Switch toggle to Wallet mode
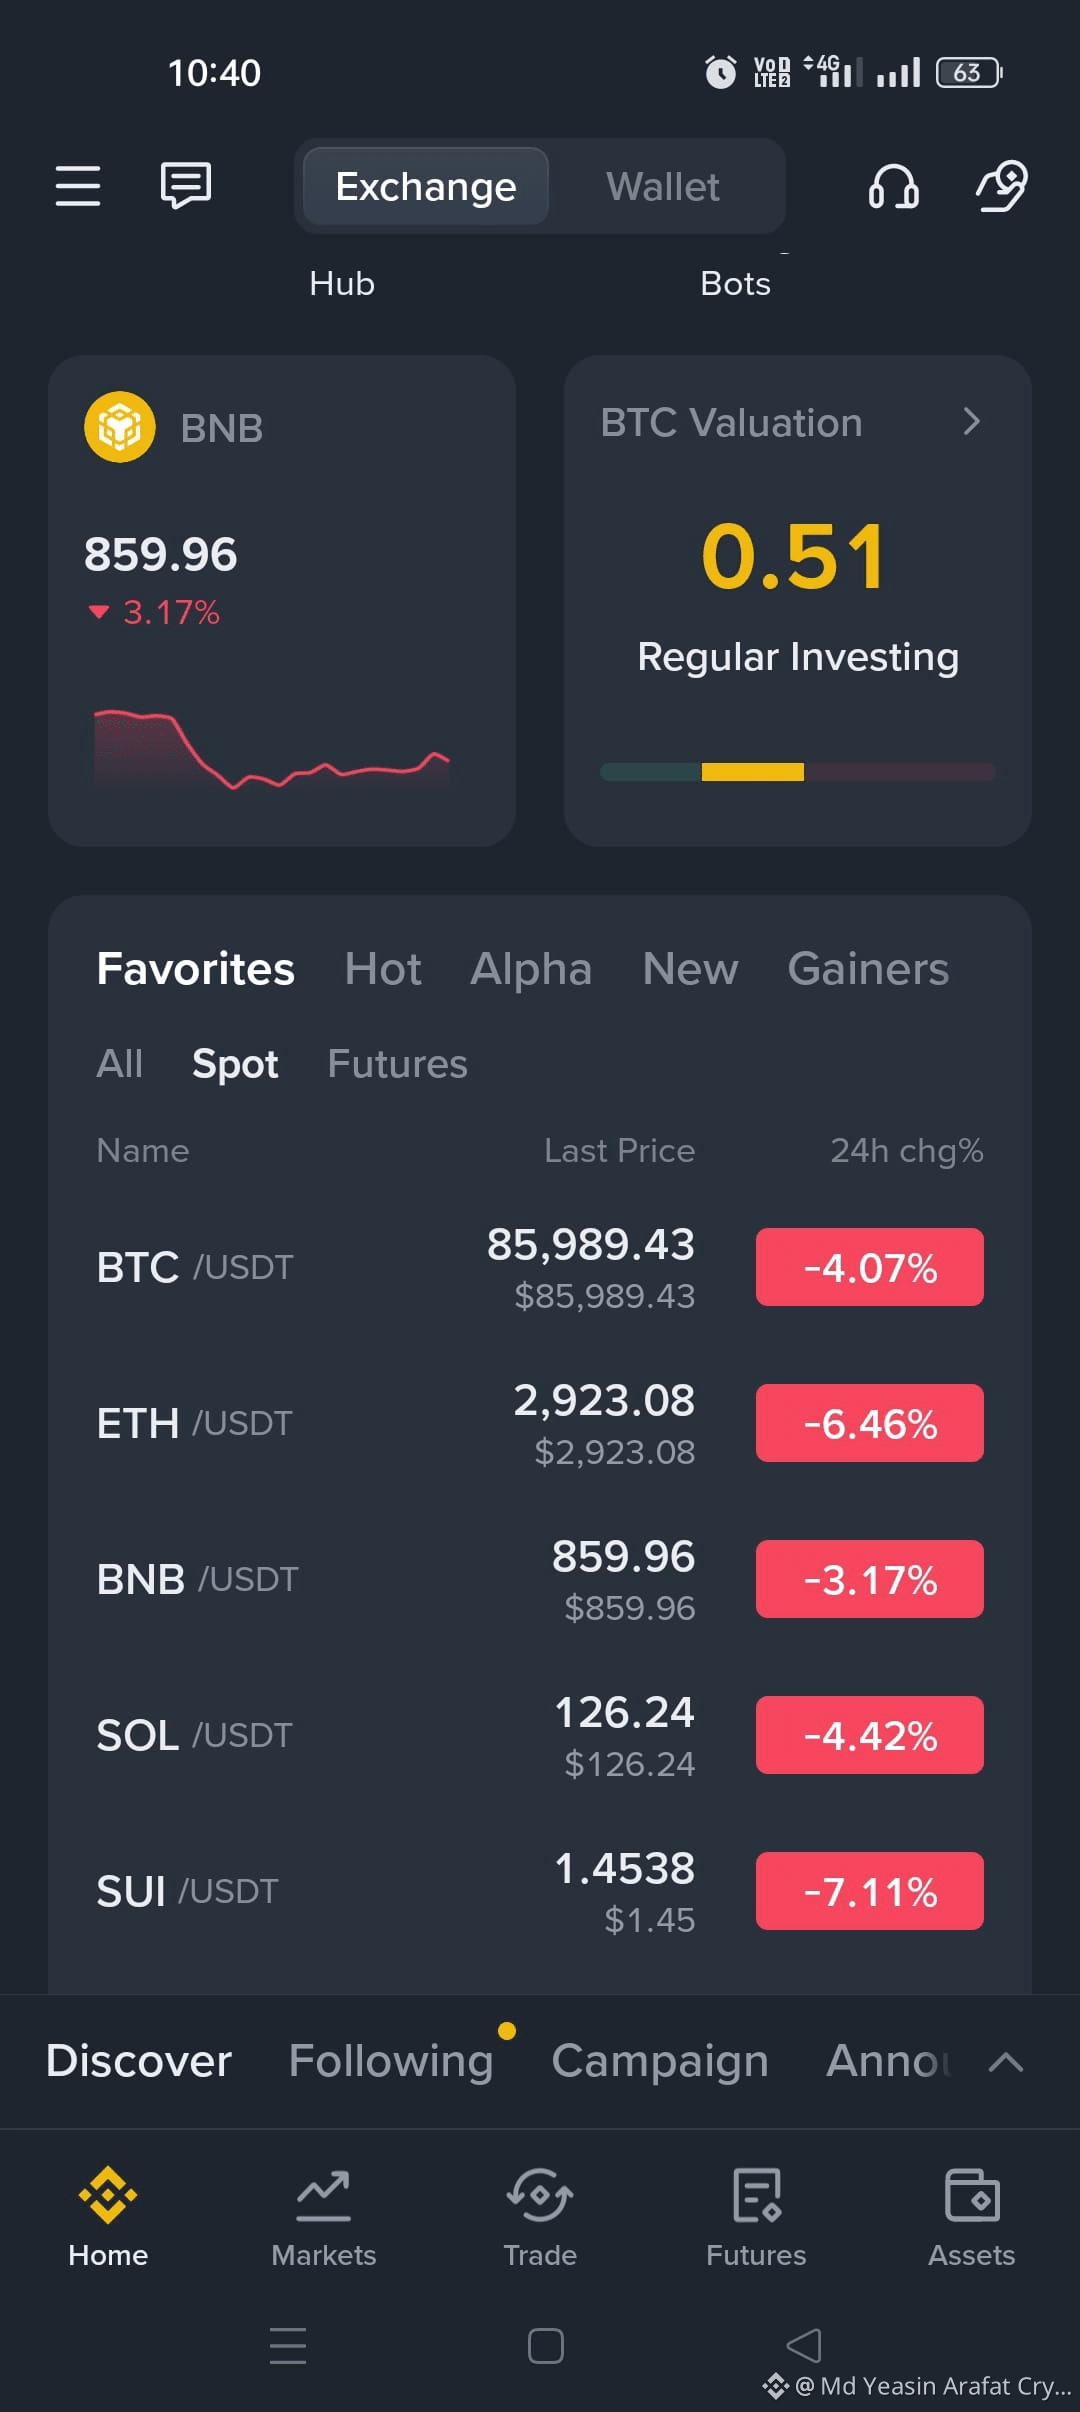This screenshot has width=1080, height=2412. (x=663, y=187)
